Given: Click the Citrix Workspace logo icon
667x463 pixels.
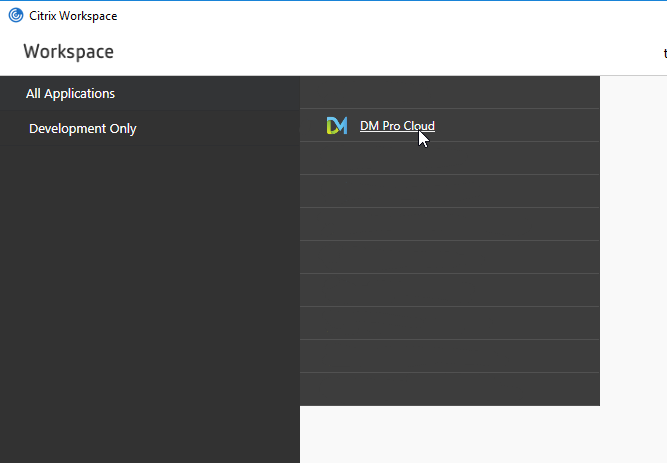Looking at the screenshot, I should [16, 15].
